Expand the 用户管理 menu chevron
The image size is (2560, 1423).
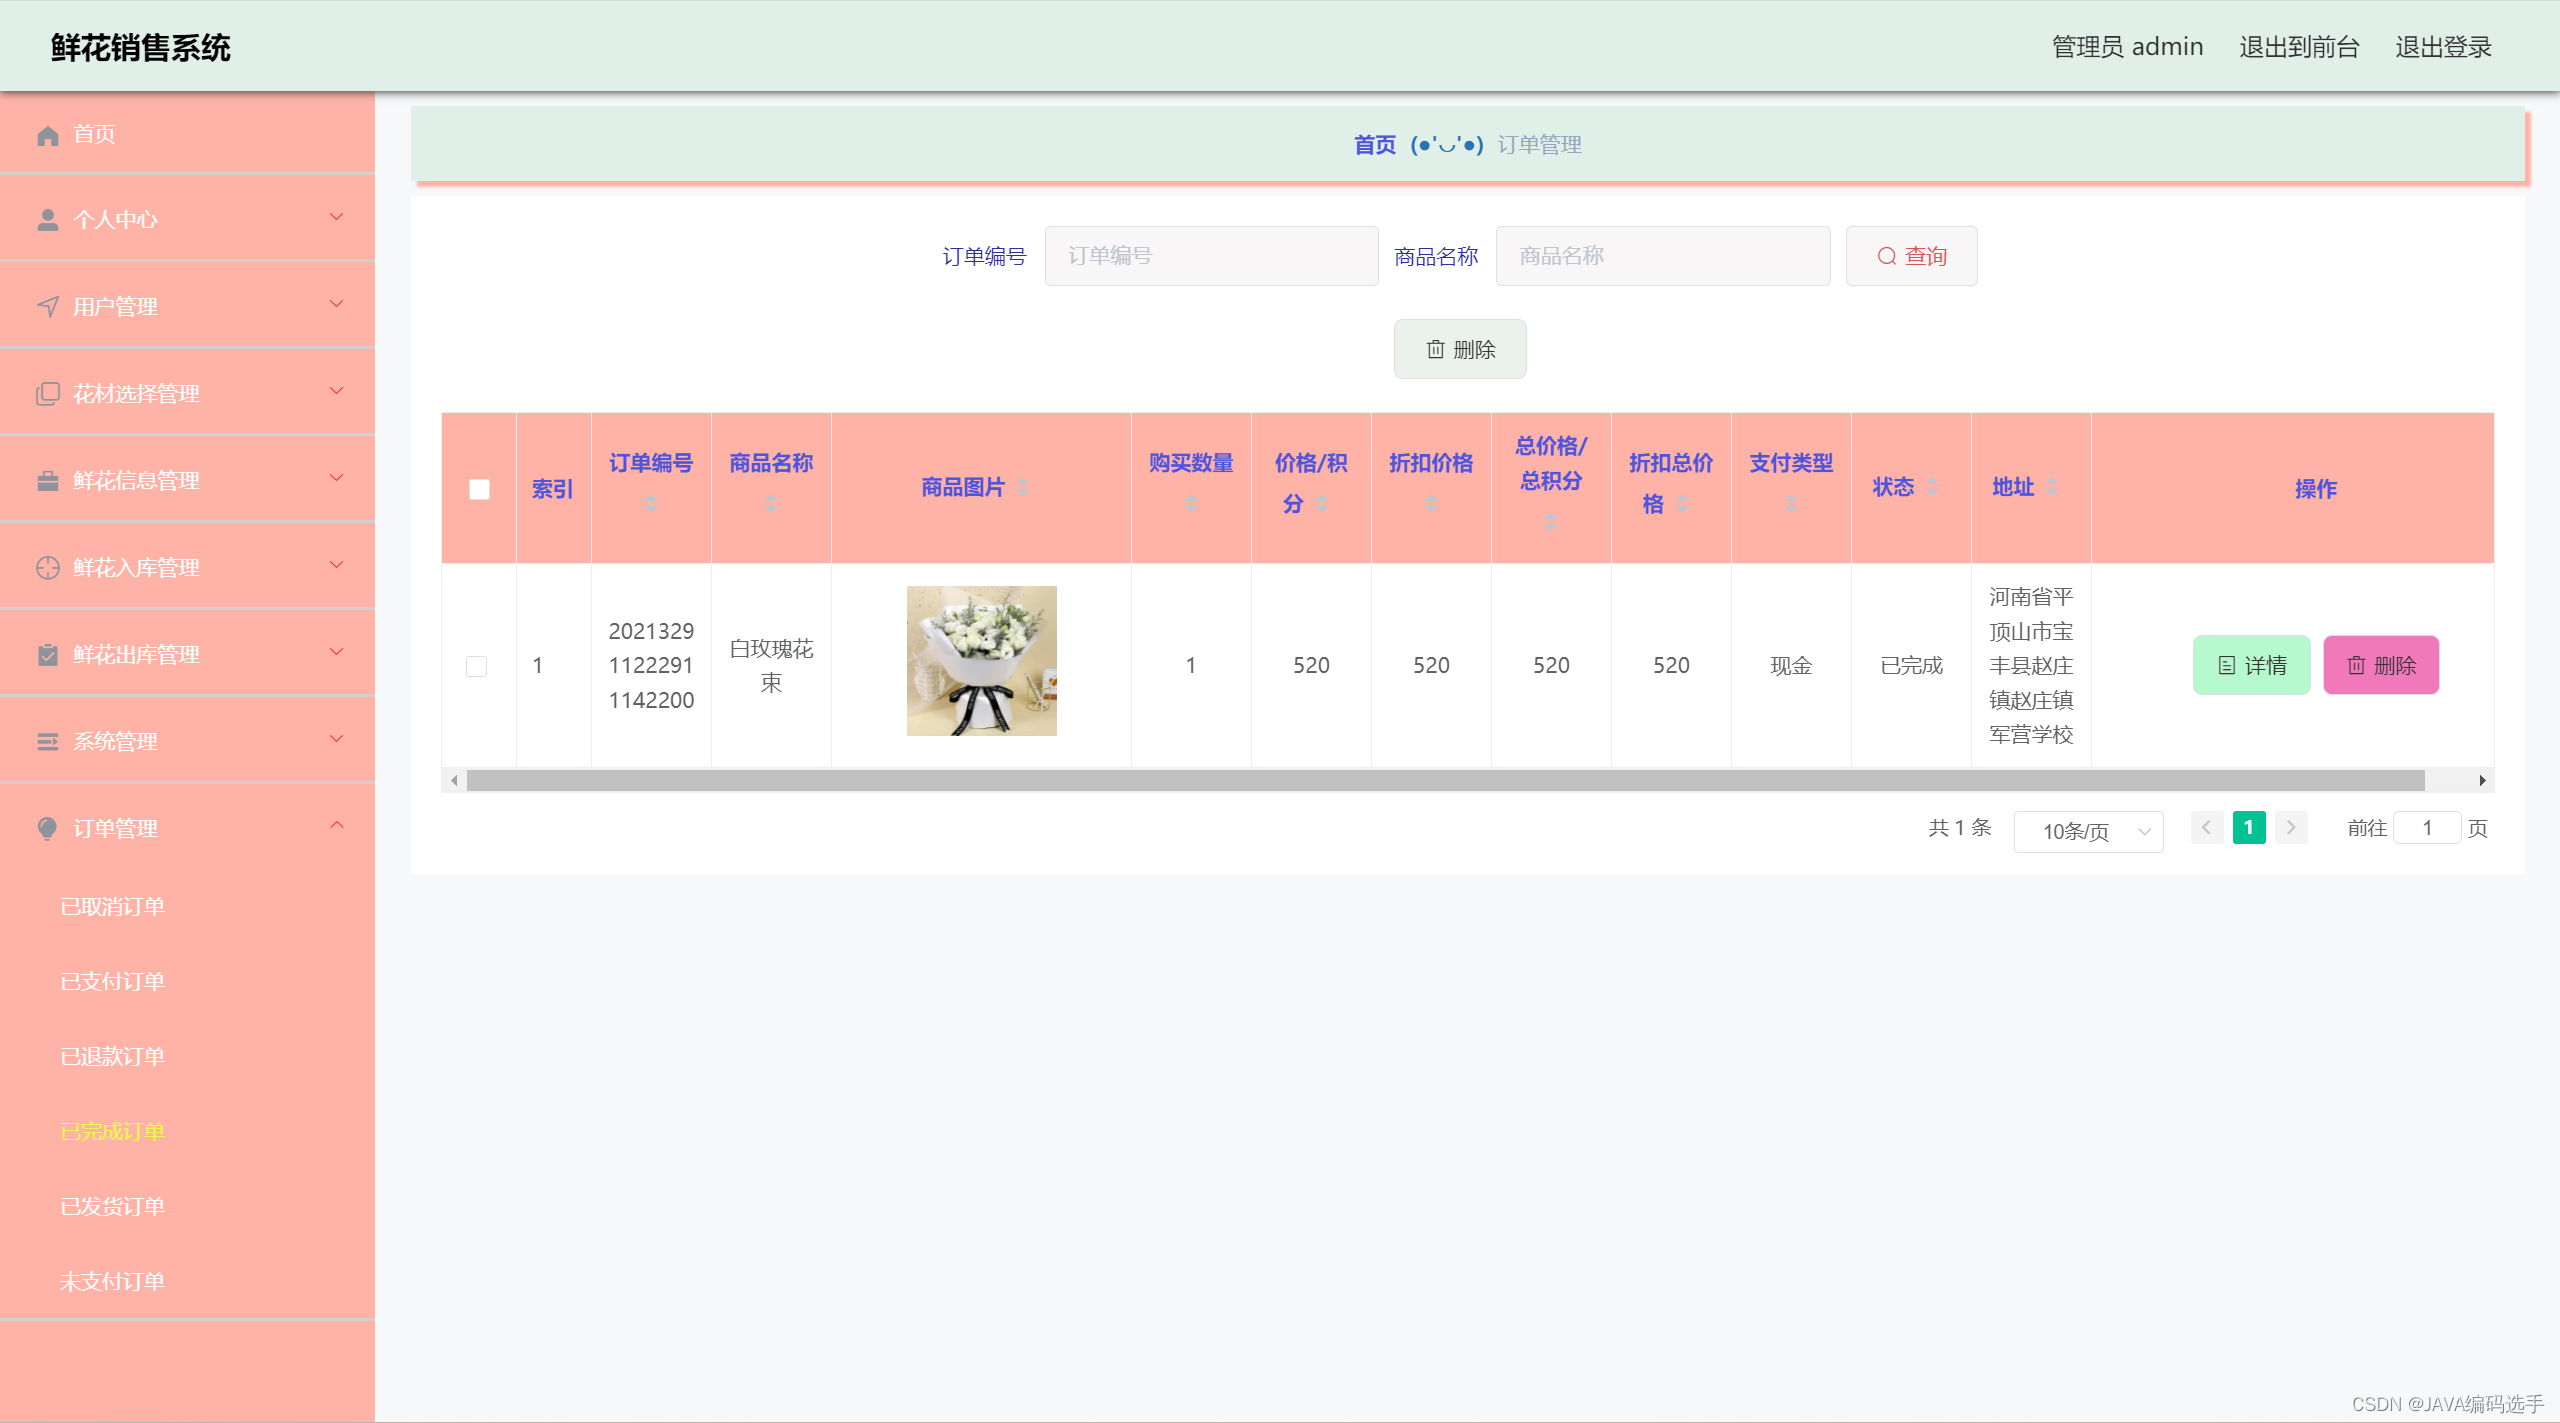(x=337, y=304)
